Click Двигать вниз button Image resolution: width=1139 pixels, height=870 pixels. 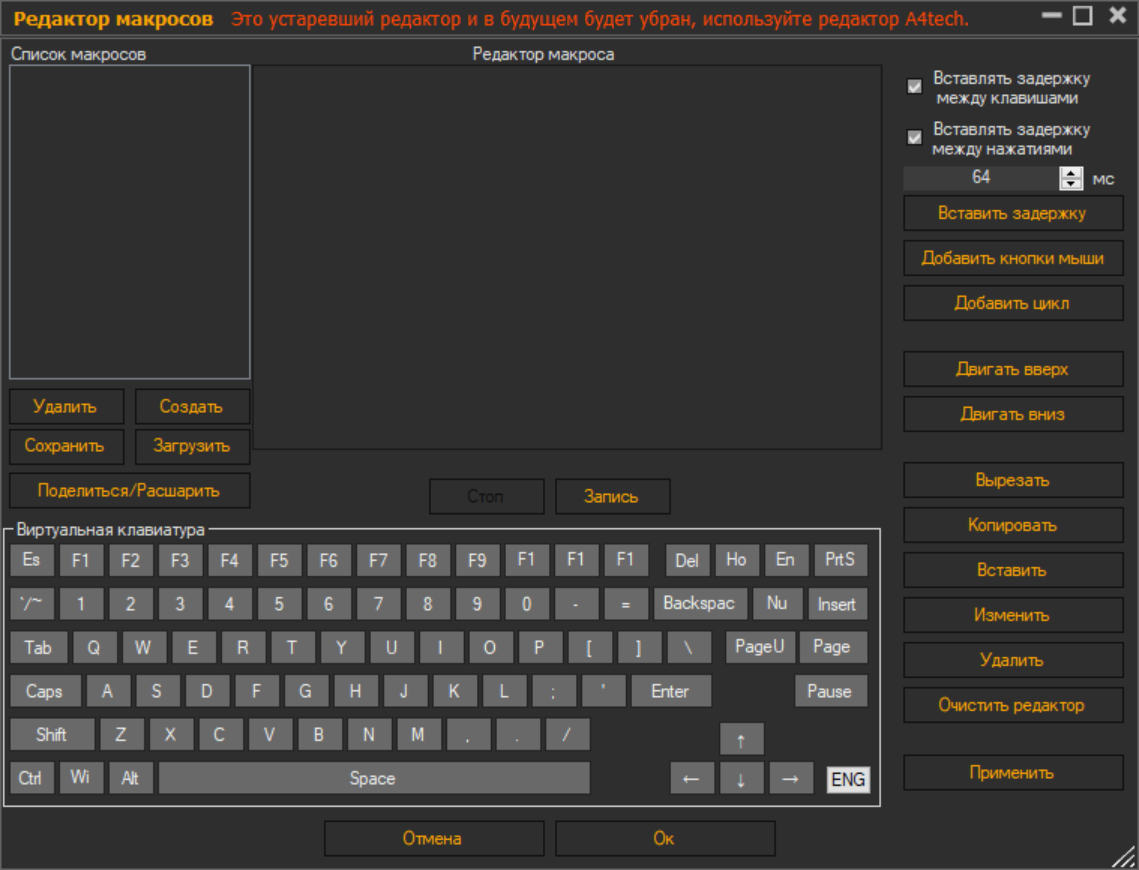(x=1013, y=415)
